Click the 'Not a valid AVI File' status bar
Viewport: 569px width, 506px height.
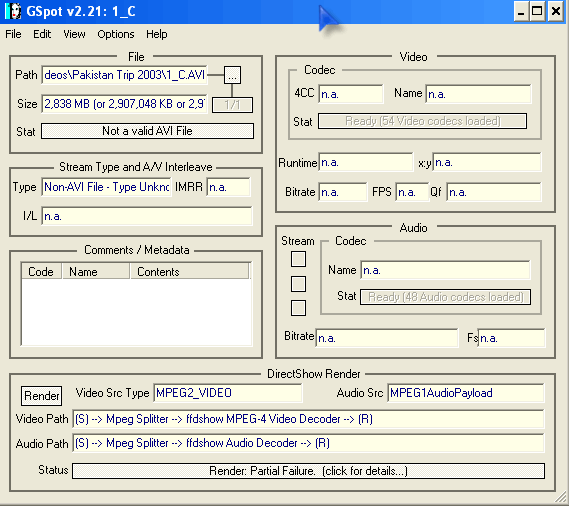click(x=147, y=131)
